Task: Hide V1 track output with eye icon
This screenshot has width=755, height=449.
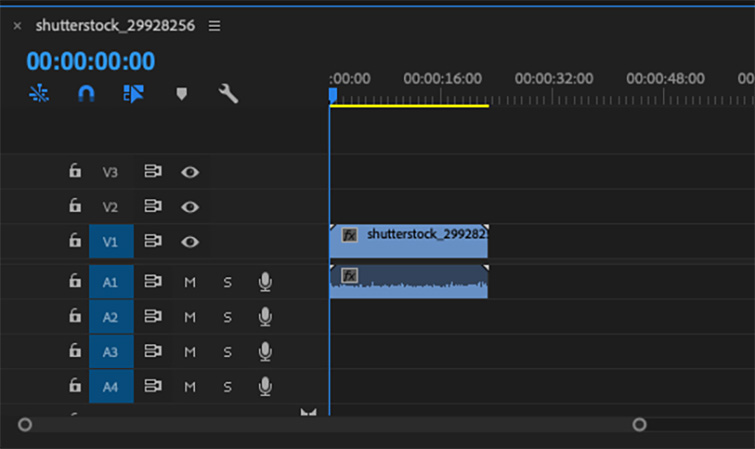Action: coord(190,242)
